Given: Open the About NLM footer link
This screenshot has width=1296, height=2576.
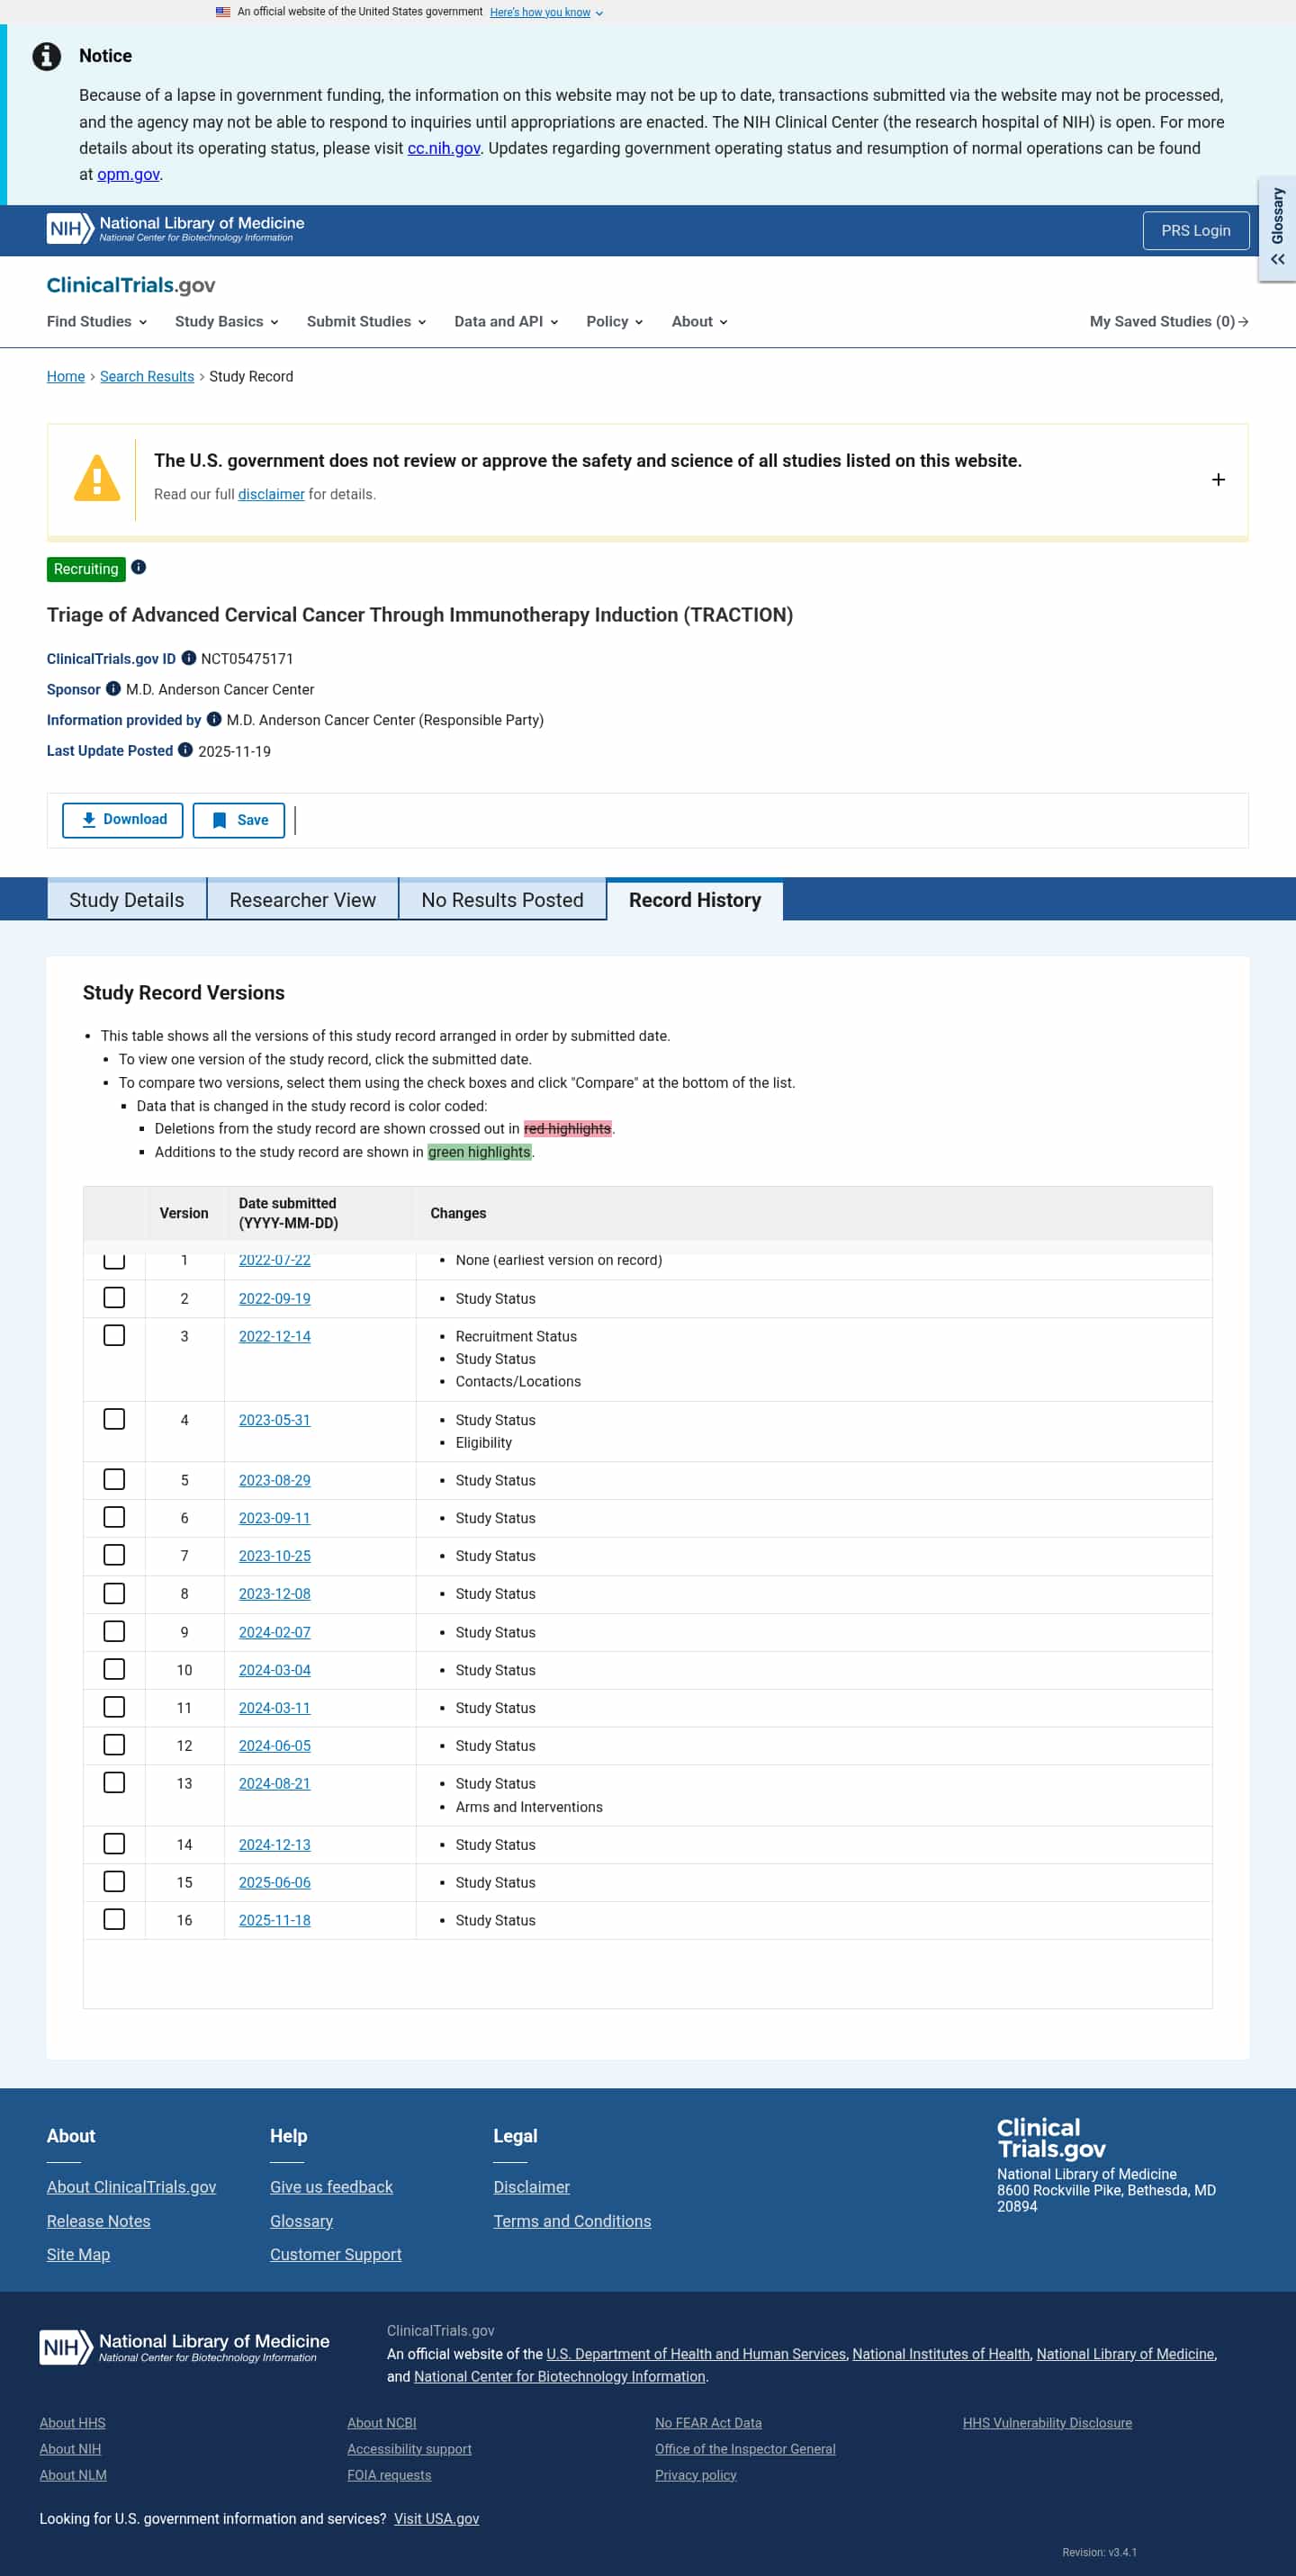Looking at the screenshot, I should [x=73, y=2474].
